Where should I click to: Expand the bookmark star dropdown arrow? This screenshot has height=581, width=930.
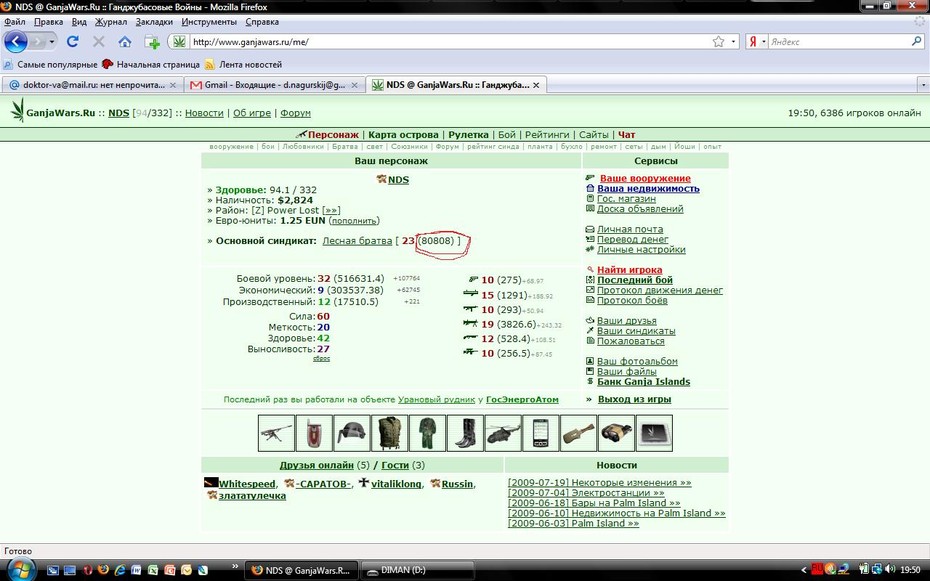(x=734, y=42)
